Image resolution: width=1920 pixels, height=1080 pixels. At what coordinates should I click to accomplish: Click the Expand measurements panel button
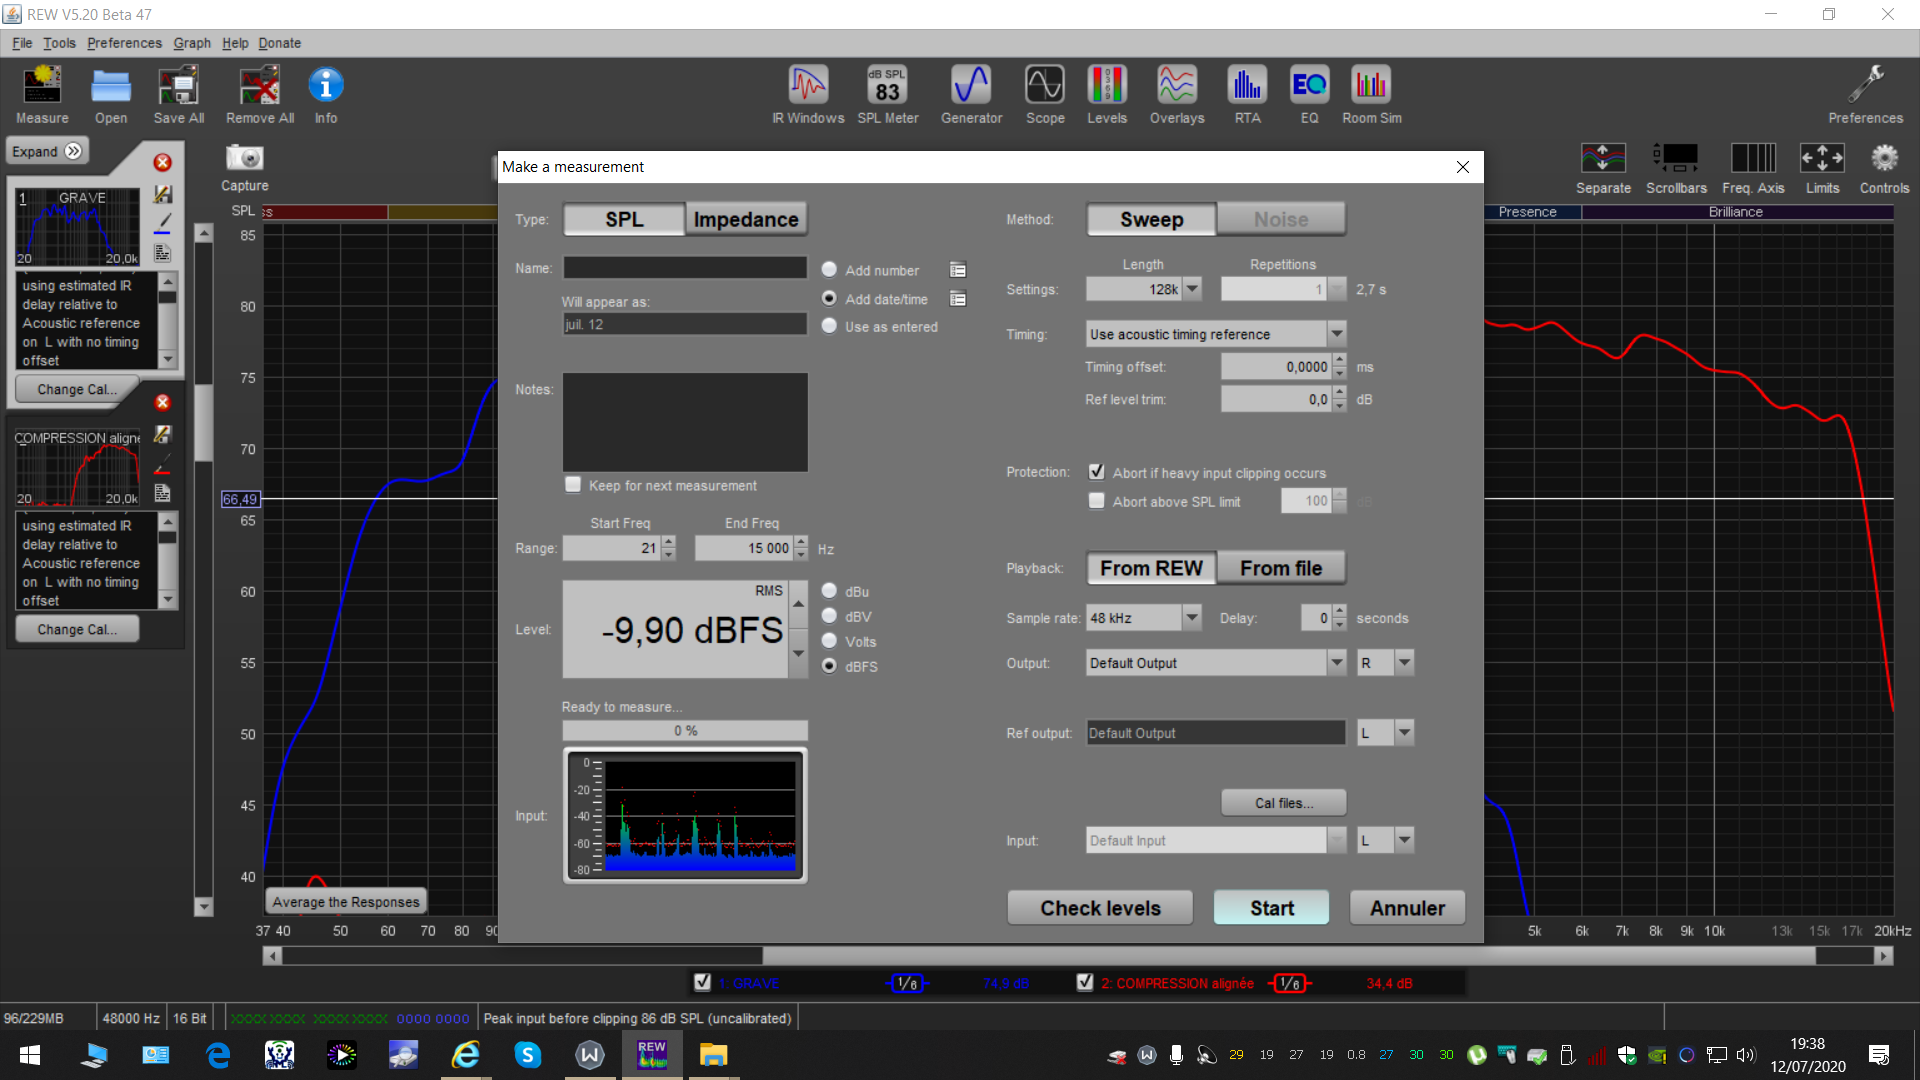point(47,151)
